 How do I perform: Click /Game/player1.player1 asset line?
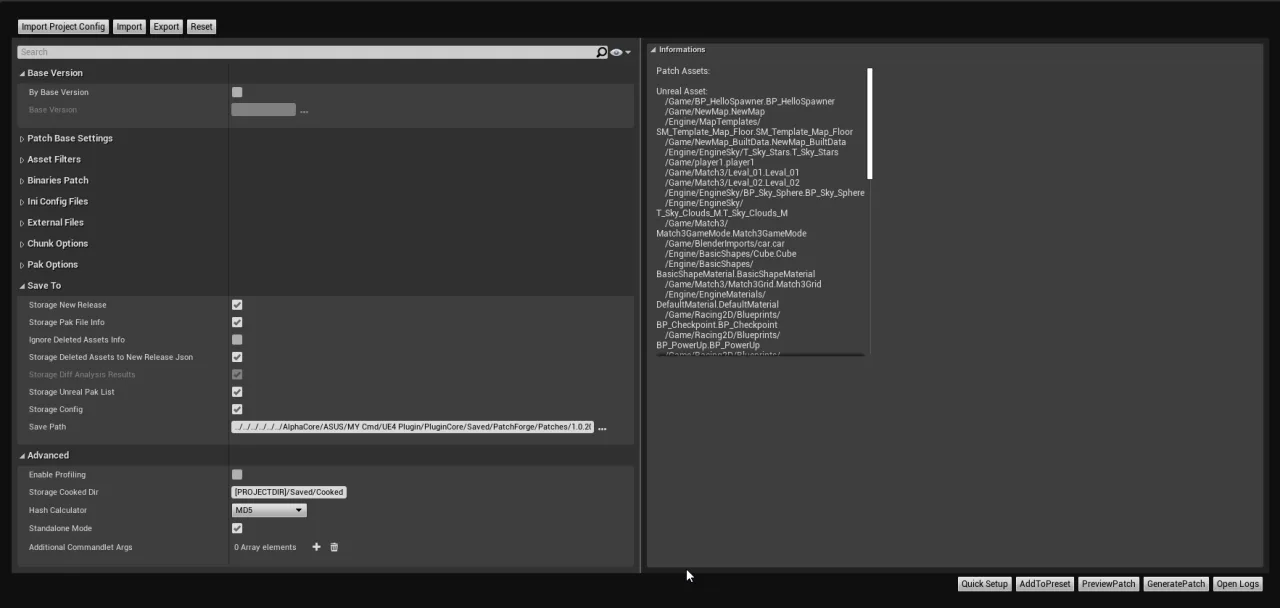coord(709,162)
